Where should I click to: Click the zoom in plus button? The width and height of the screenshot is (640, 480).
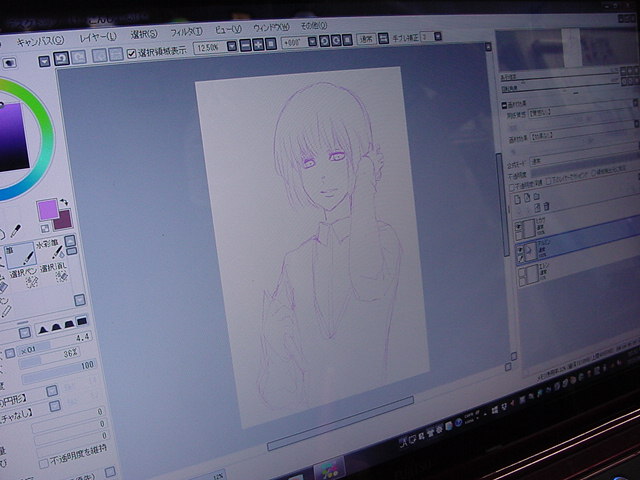point(258,44)
